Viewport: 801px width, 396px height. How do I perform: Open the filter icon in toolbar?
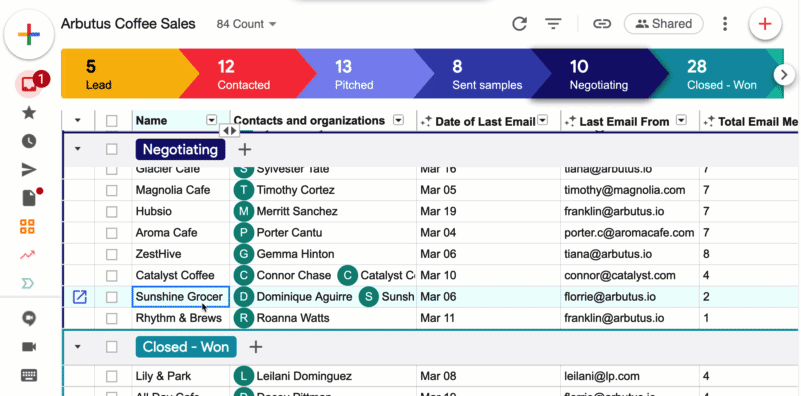(553, 24)
